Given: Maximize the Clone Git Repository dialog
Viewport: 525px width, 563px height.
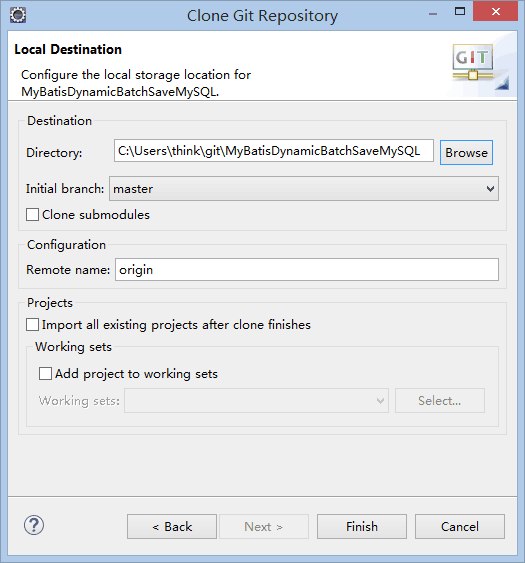Looking at the screenshot, I should pos(460,12).
